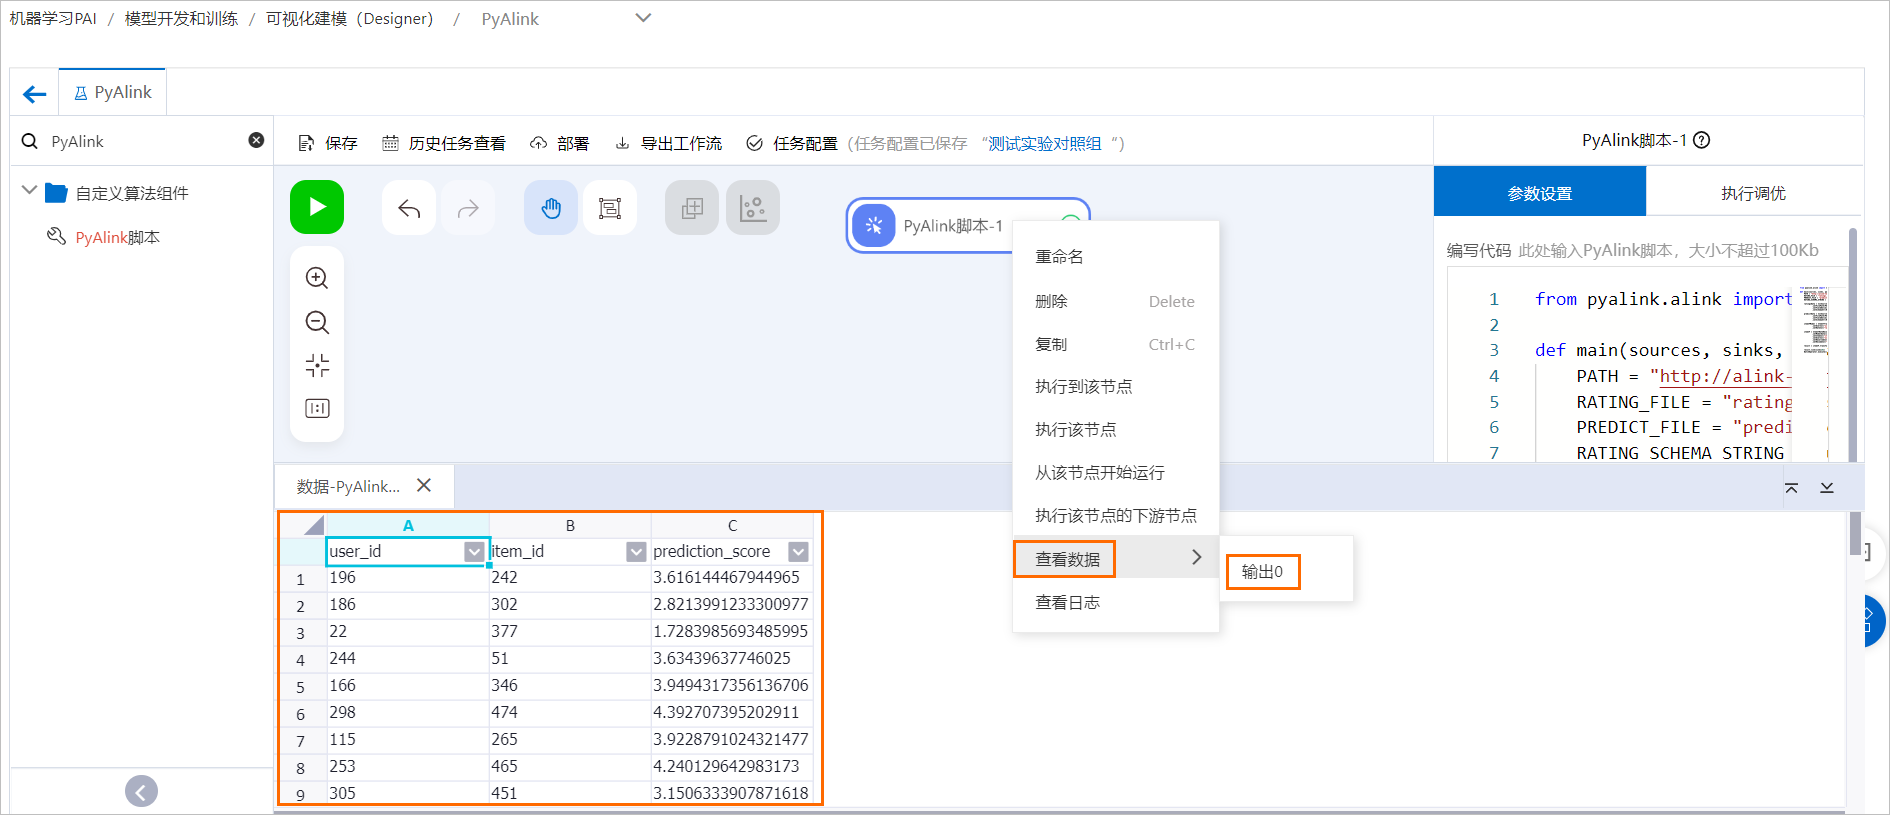Click the search magnifier icon
This screenshot has height=815, width=1890.
pos(30,141)
